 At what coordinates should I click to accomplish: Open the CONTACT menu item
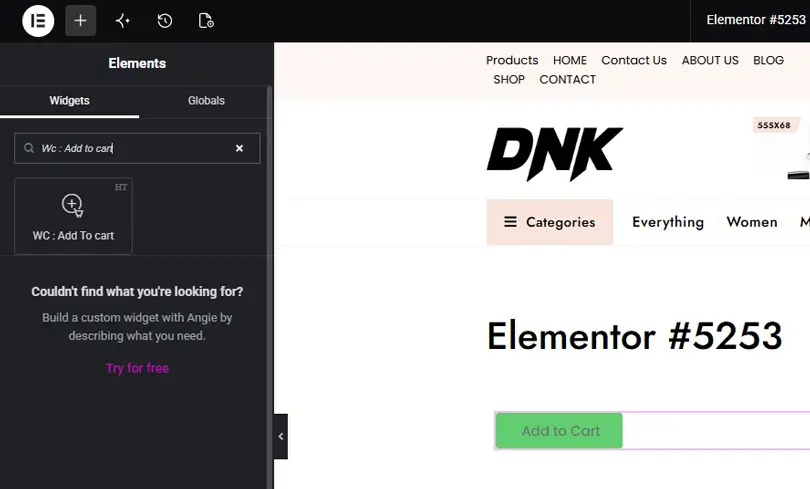(x=567, y=80)
